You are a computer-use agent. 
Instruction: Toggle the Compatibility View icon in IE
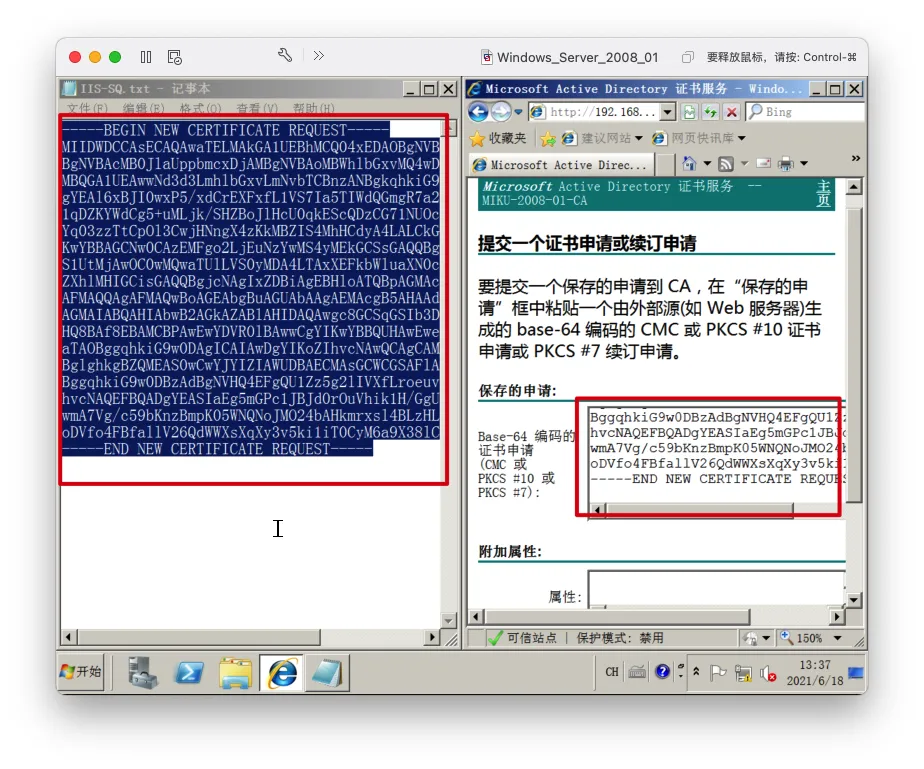(689, 111)
